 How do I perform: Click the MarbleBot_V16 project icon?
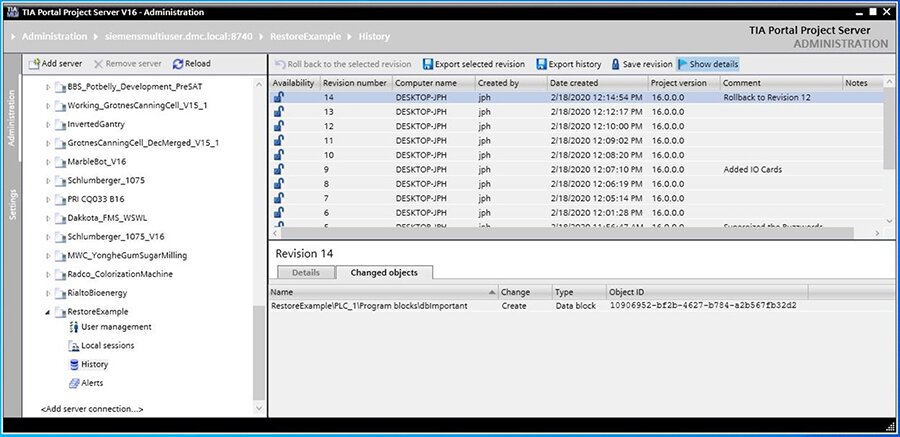pos(60,162)
